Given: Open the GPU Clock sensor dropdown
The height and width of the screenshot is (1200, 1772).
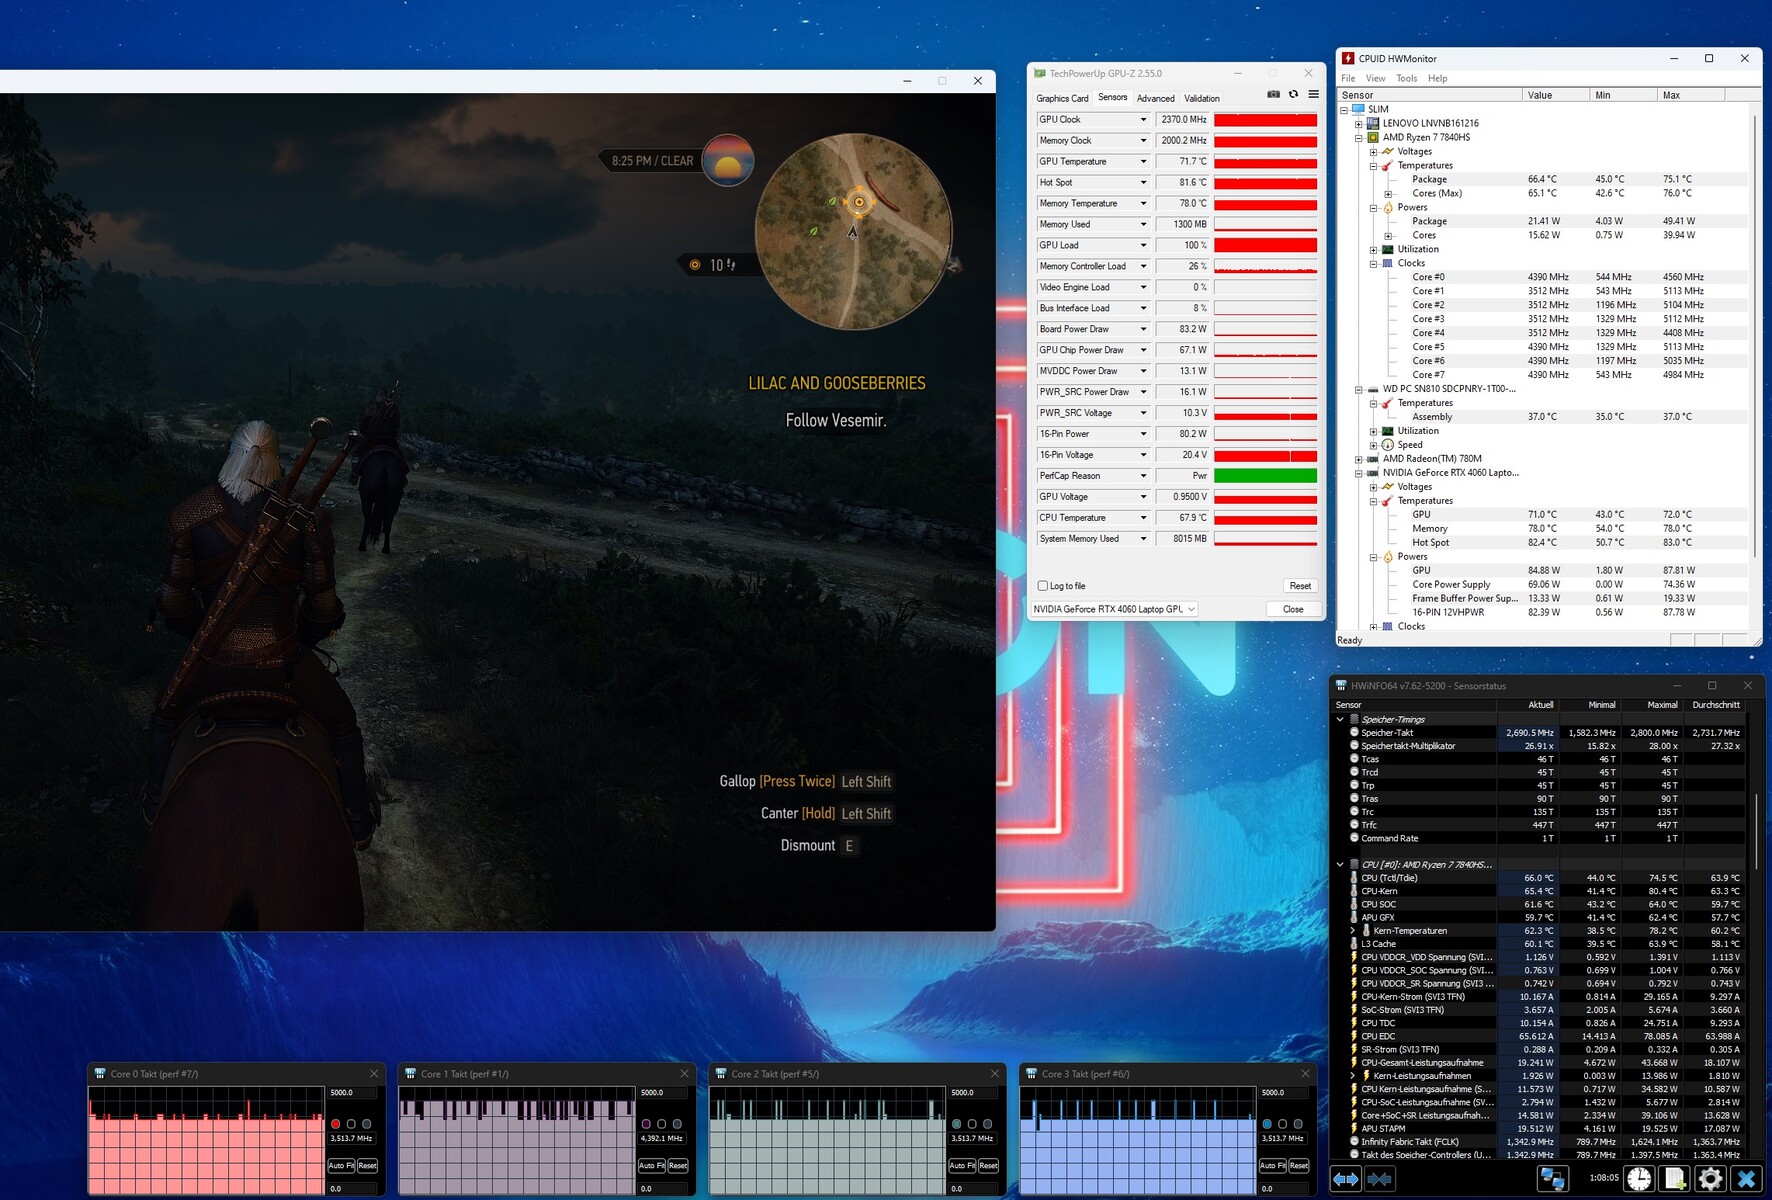Looking at the screenshot, I should point(1143,120).
